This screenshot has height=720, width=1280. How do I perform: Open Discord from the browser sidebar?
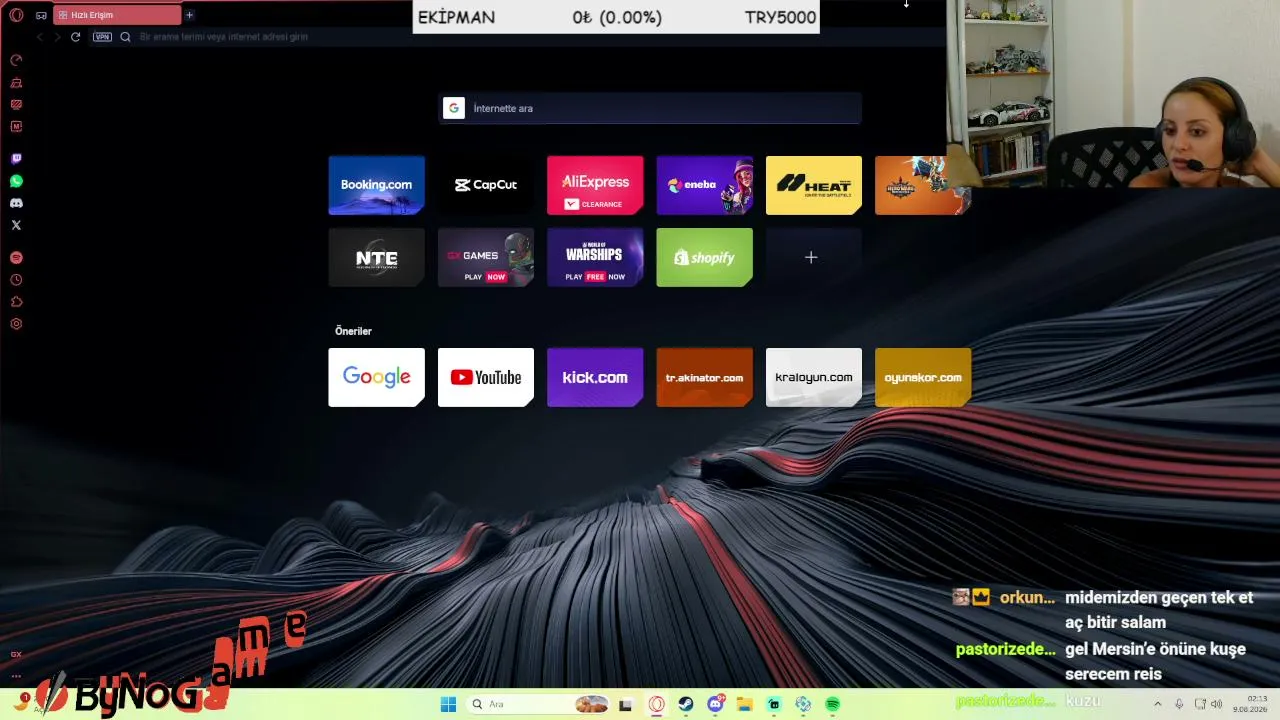pyautogui.click(x=16, y=203)
